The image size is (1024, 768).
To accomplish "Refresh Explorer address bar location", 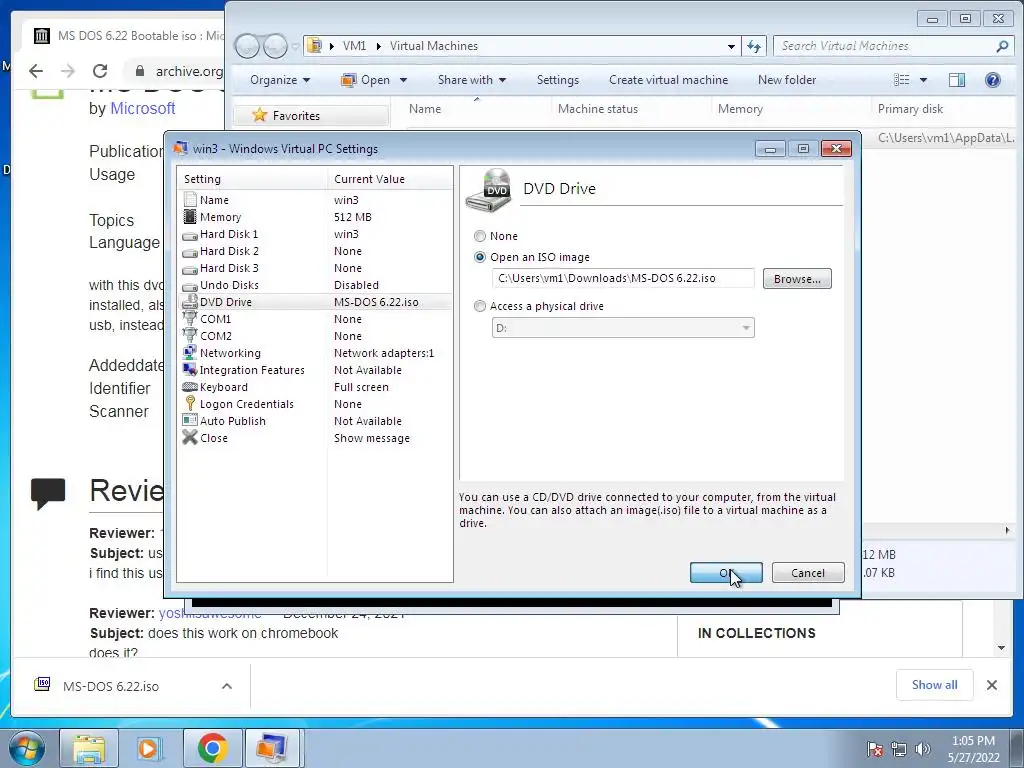I will 754,46.
